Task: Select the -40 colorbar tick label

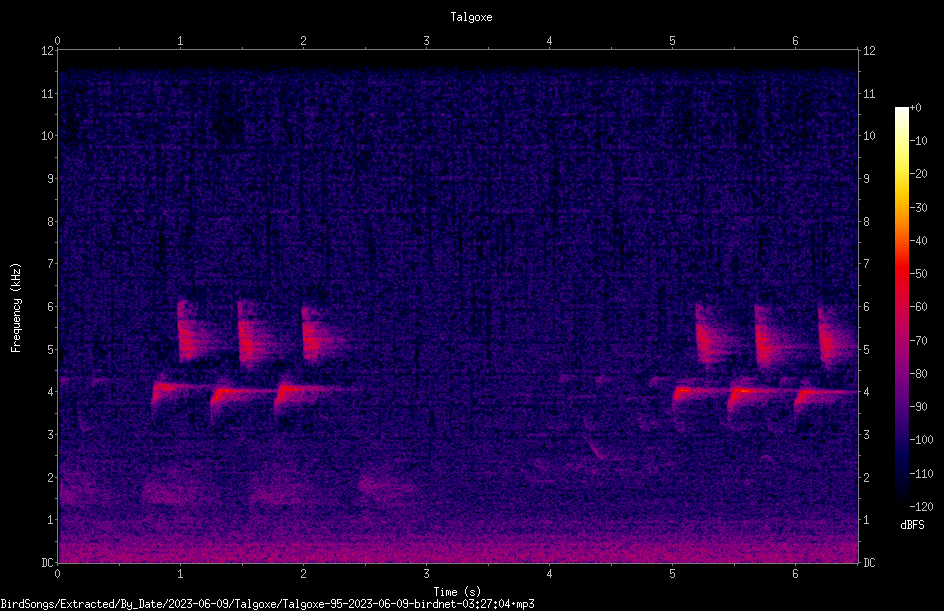Action: pyautogui.click(x=919, y=241)
